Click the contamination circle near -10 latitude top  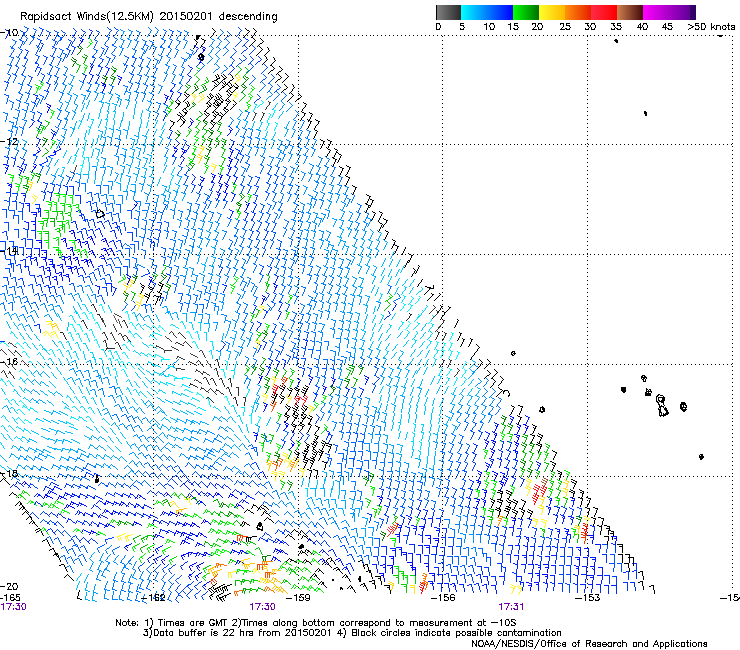pos(201,58)
